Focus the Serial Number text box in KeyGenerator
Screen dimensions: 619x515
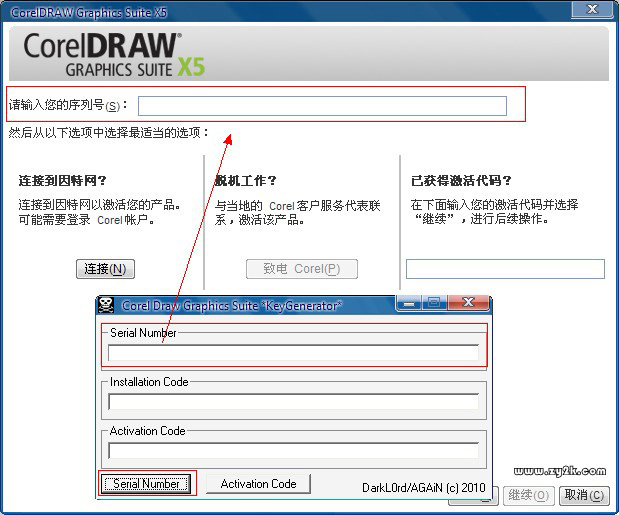point(294,353)
